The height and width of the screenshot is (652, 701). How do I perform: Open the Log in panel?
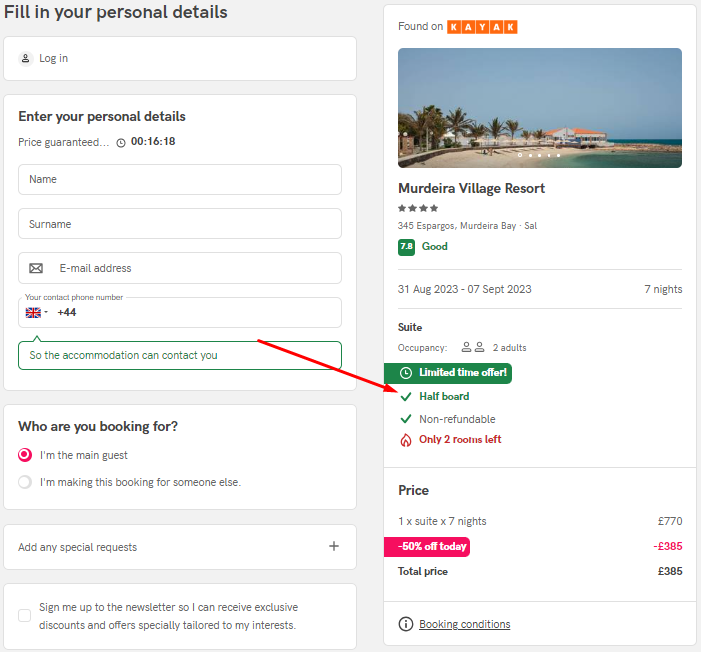tap(180, 59)
